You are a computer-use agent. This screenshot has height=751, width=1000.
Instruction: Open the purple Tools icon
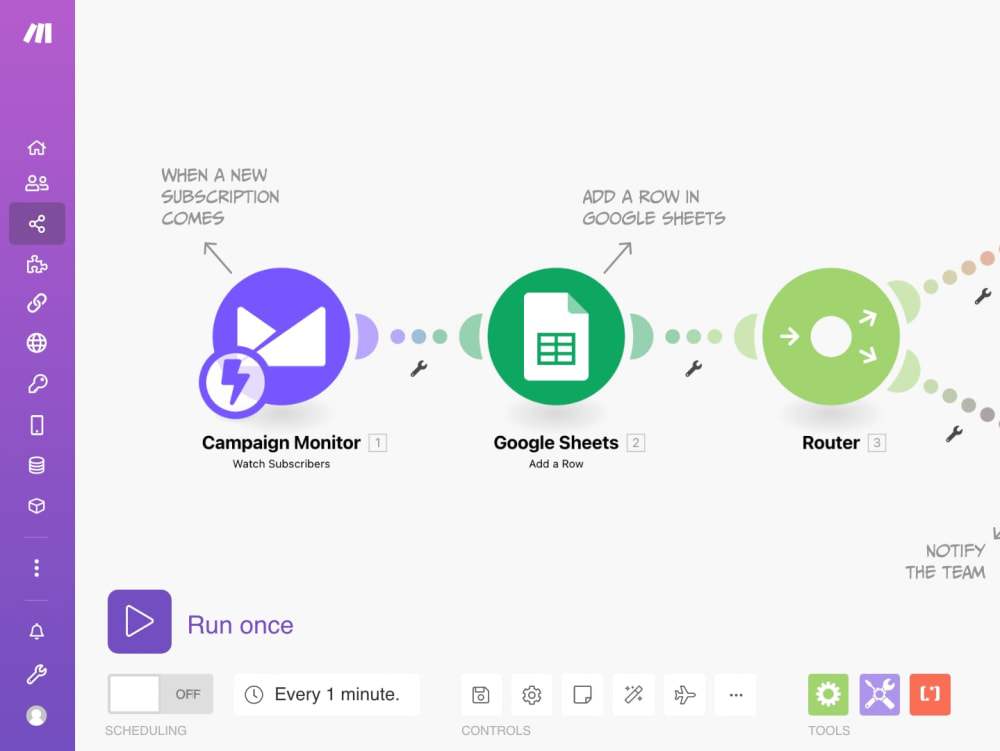coord(879,694)
